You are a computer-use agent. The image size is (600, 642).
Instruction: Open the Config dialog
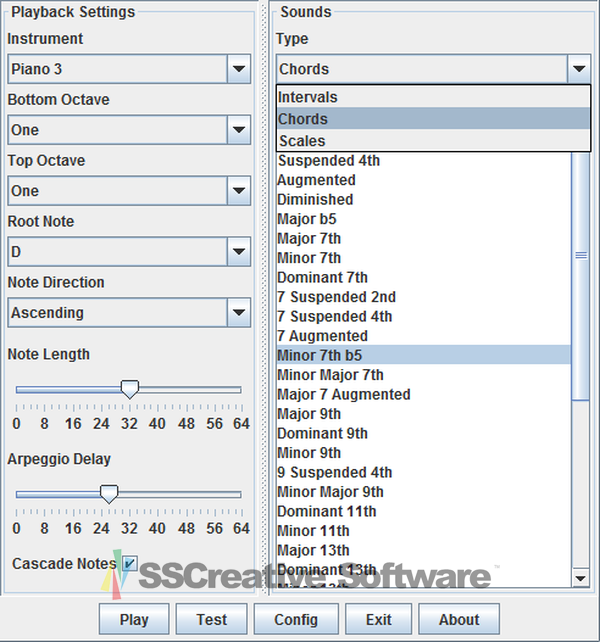click(x=296, y=619)
